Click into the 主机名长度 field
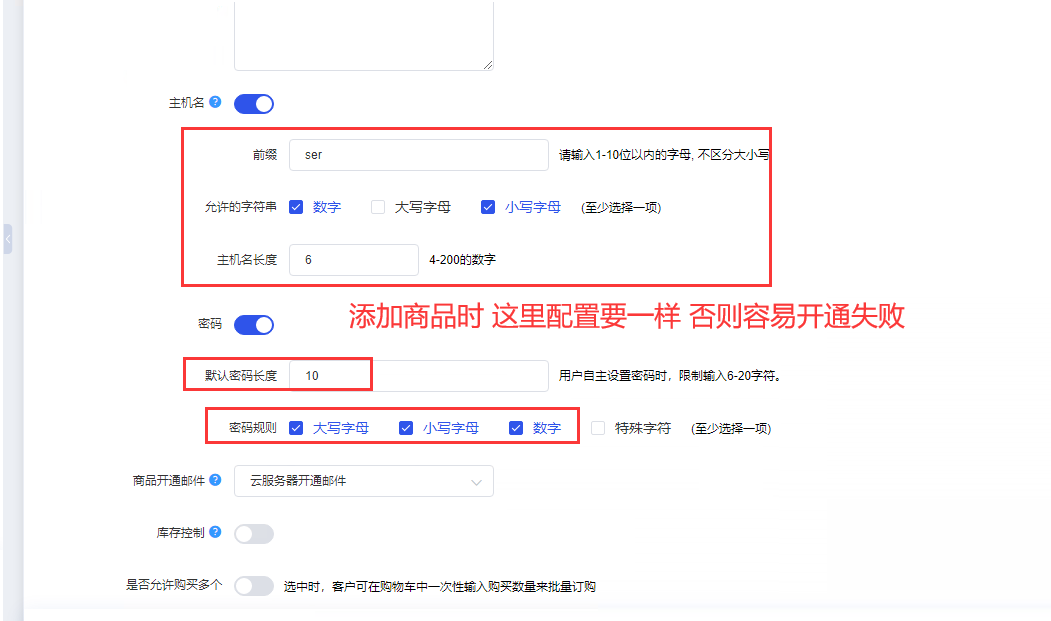Image resolution: width=1051 pixels, height=621 pixels. coord(354,260)
